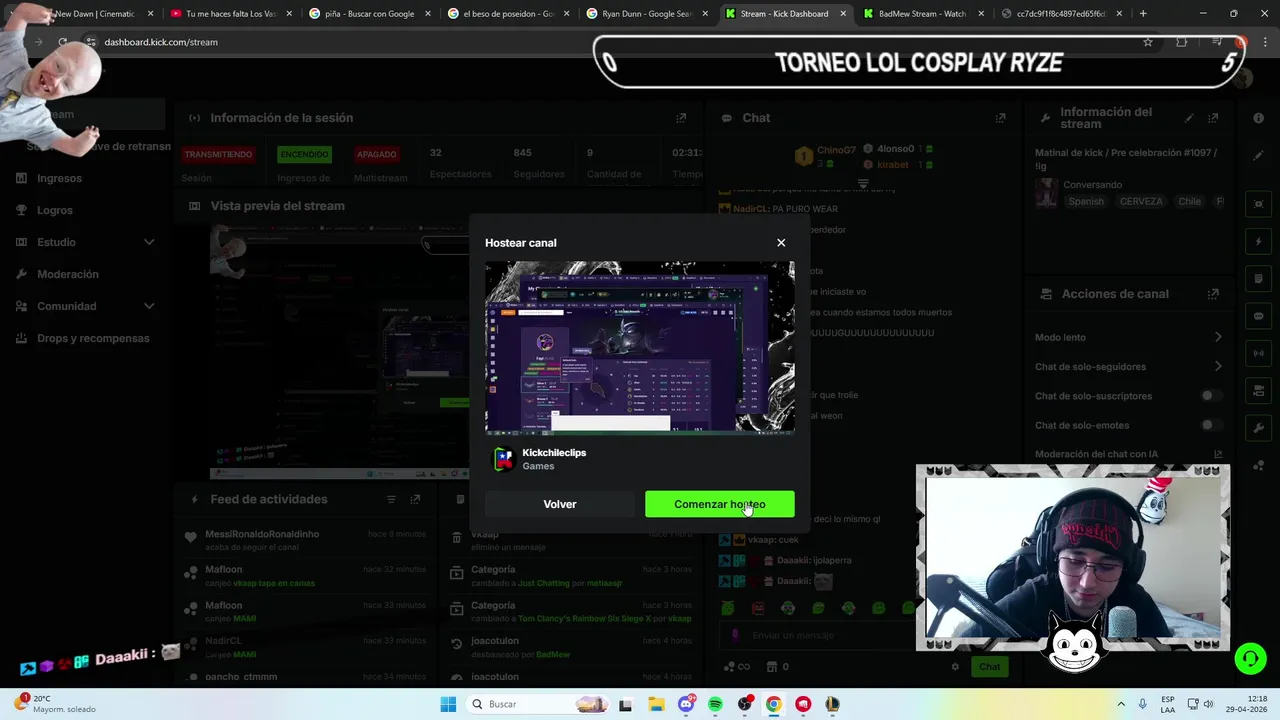Show hidden system tray icons
This screenshot has height=720, width=1280.
point(1120,704)
